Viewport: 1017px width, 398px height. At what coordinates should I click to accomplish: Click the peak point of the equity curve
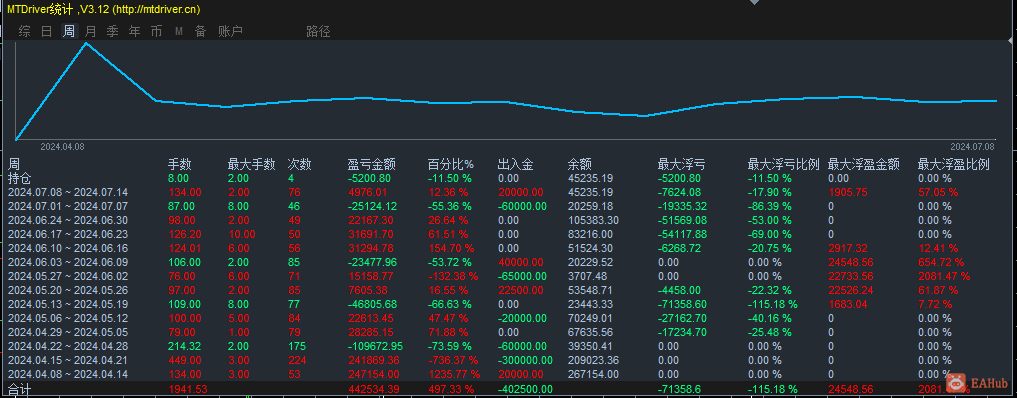(x=86, y=43)
